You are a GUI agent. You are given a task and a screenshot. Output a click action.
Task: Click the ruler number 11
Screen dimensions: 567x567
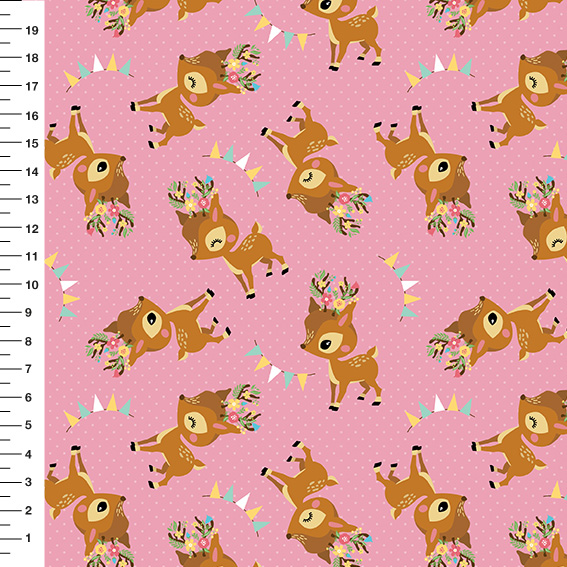coord(32,257)
